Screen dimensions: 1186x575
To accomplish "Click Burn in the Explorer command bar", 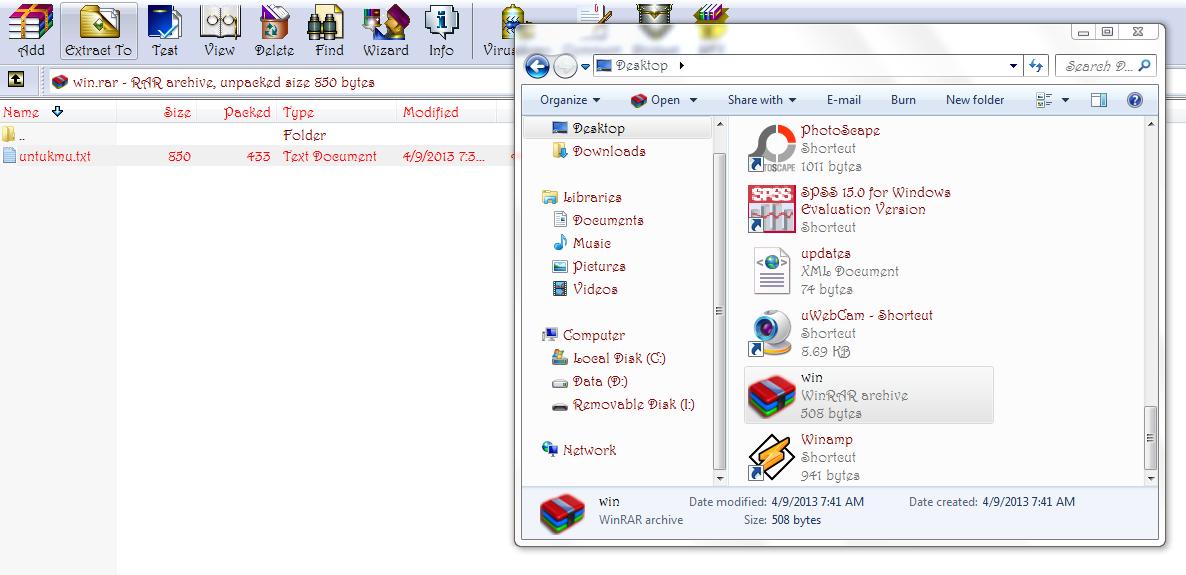I will [903, 100].
